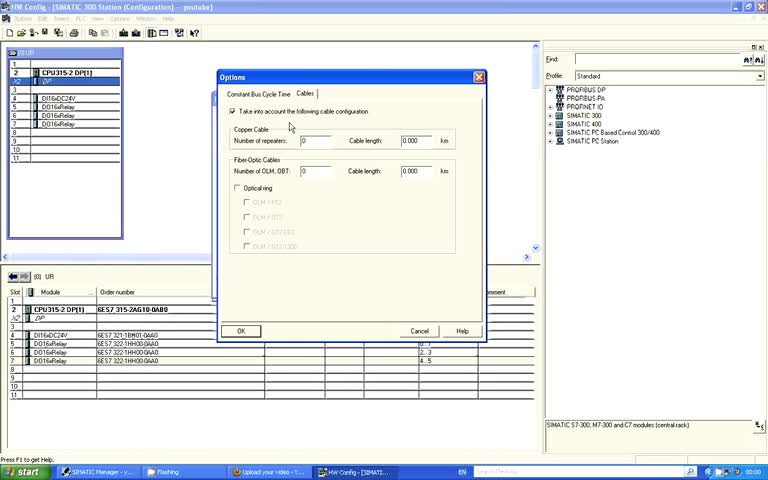This screenshot has height=480, width=768.
Task: Expand the SIMATIC PC Station tree node
Action: pos(550,142)
